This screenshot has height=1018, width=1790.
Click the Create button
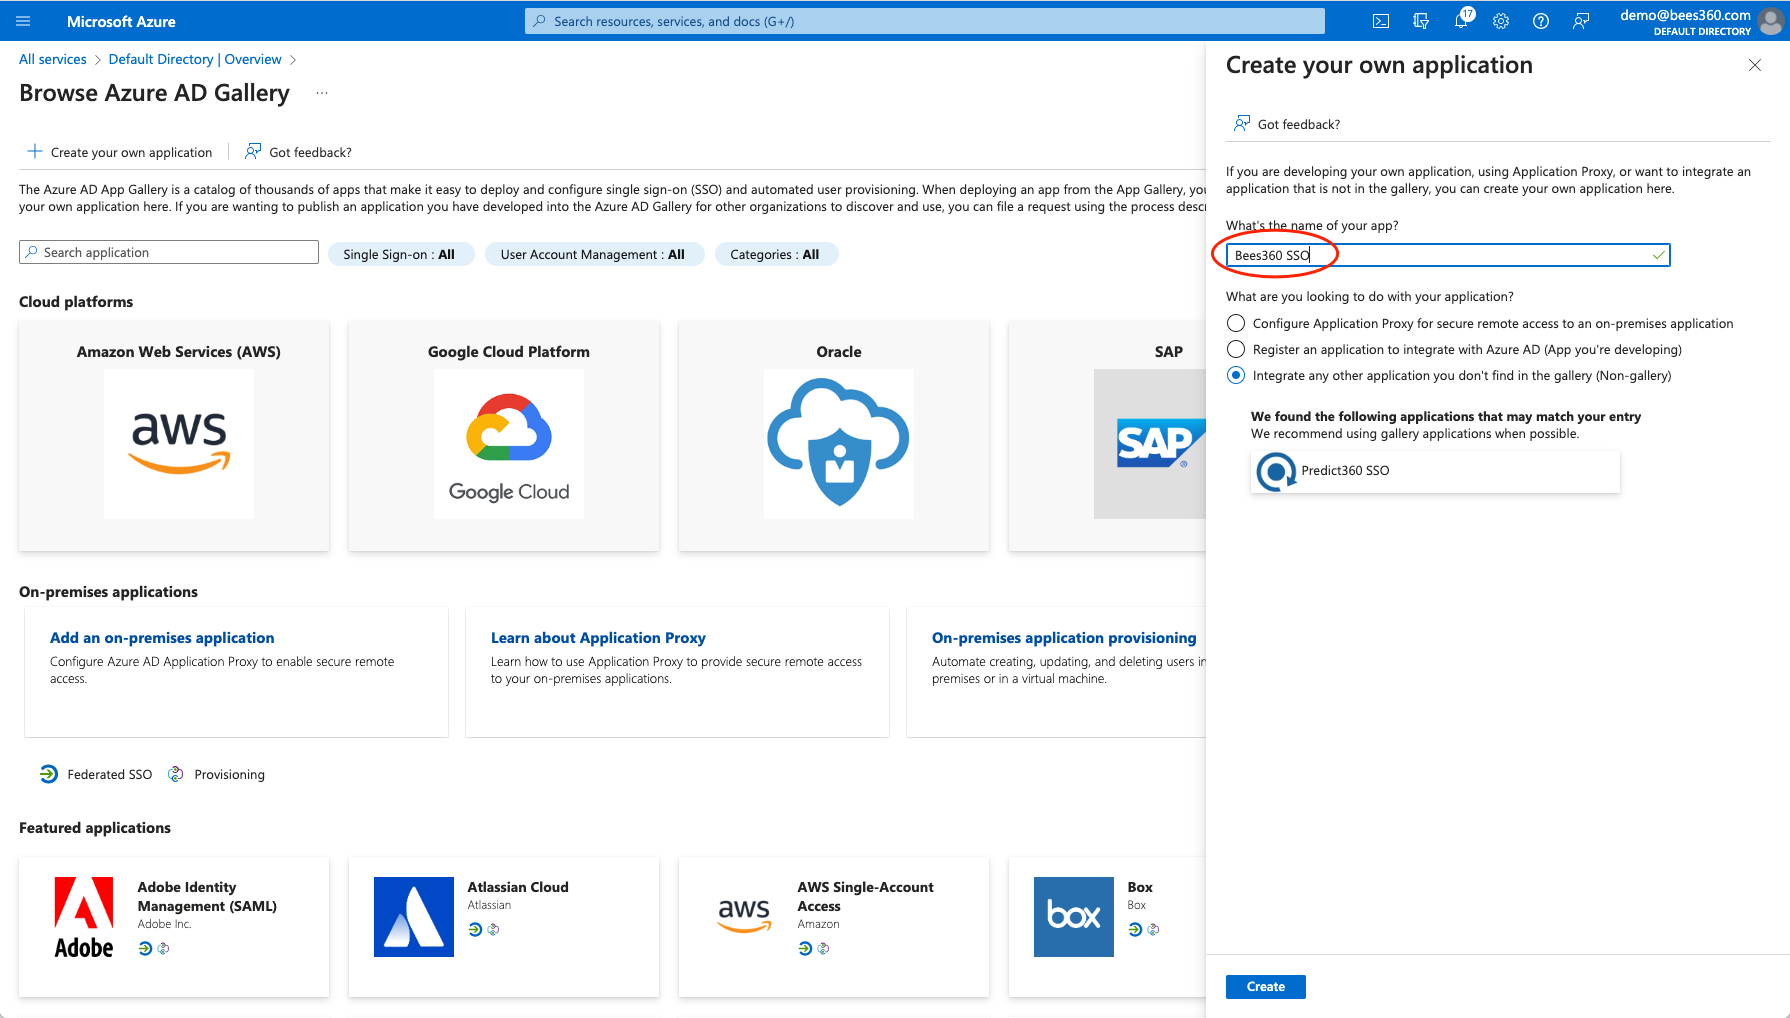1266,986
